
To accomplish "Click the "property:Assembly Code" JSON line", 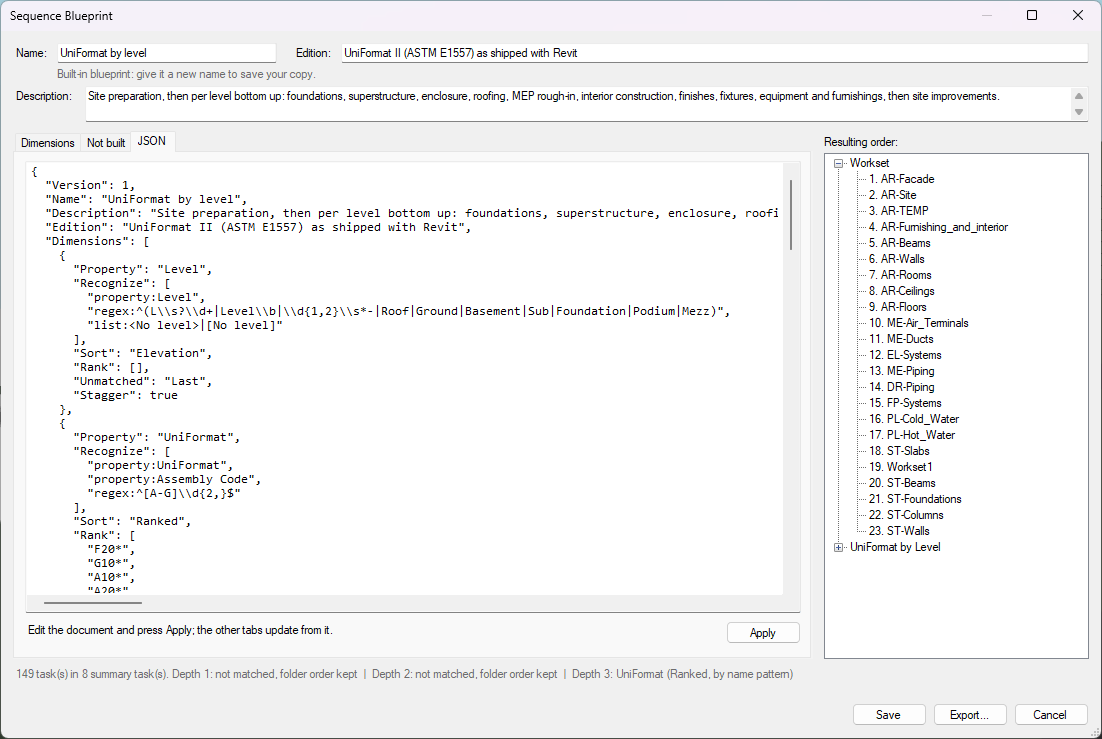I will click(x=174, y=480).
